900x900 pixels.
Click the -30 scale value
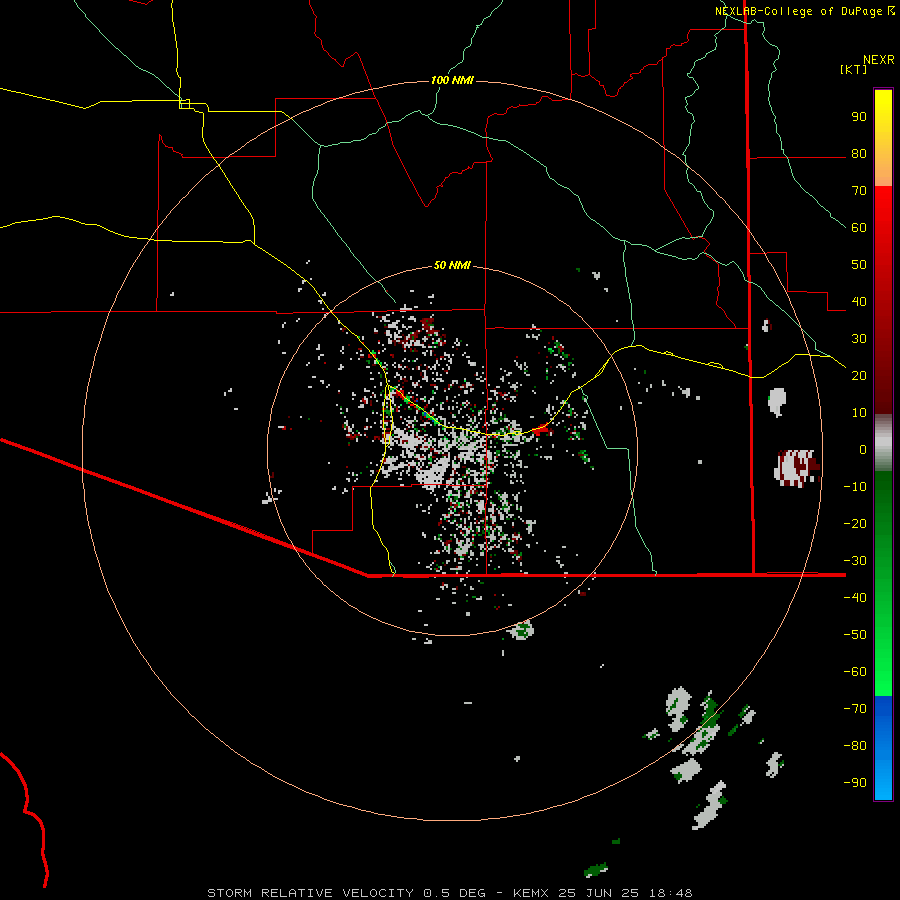[855, 561]
